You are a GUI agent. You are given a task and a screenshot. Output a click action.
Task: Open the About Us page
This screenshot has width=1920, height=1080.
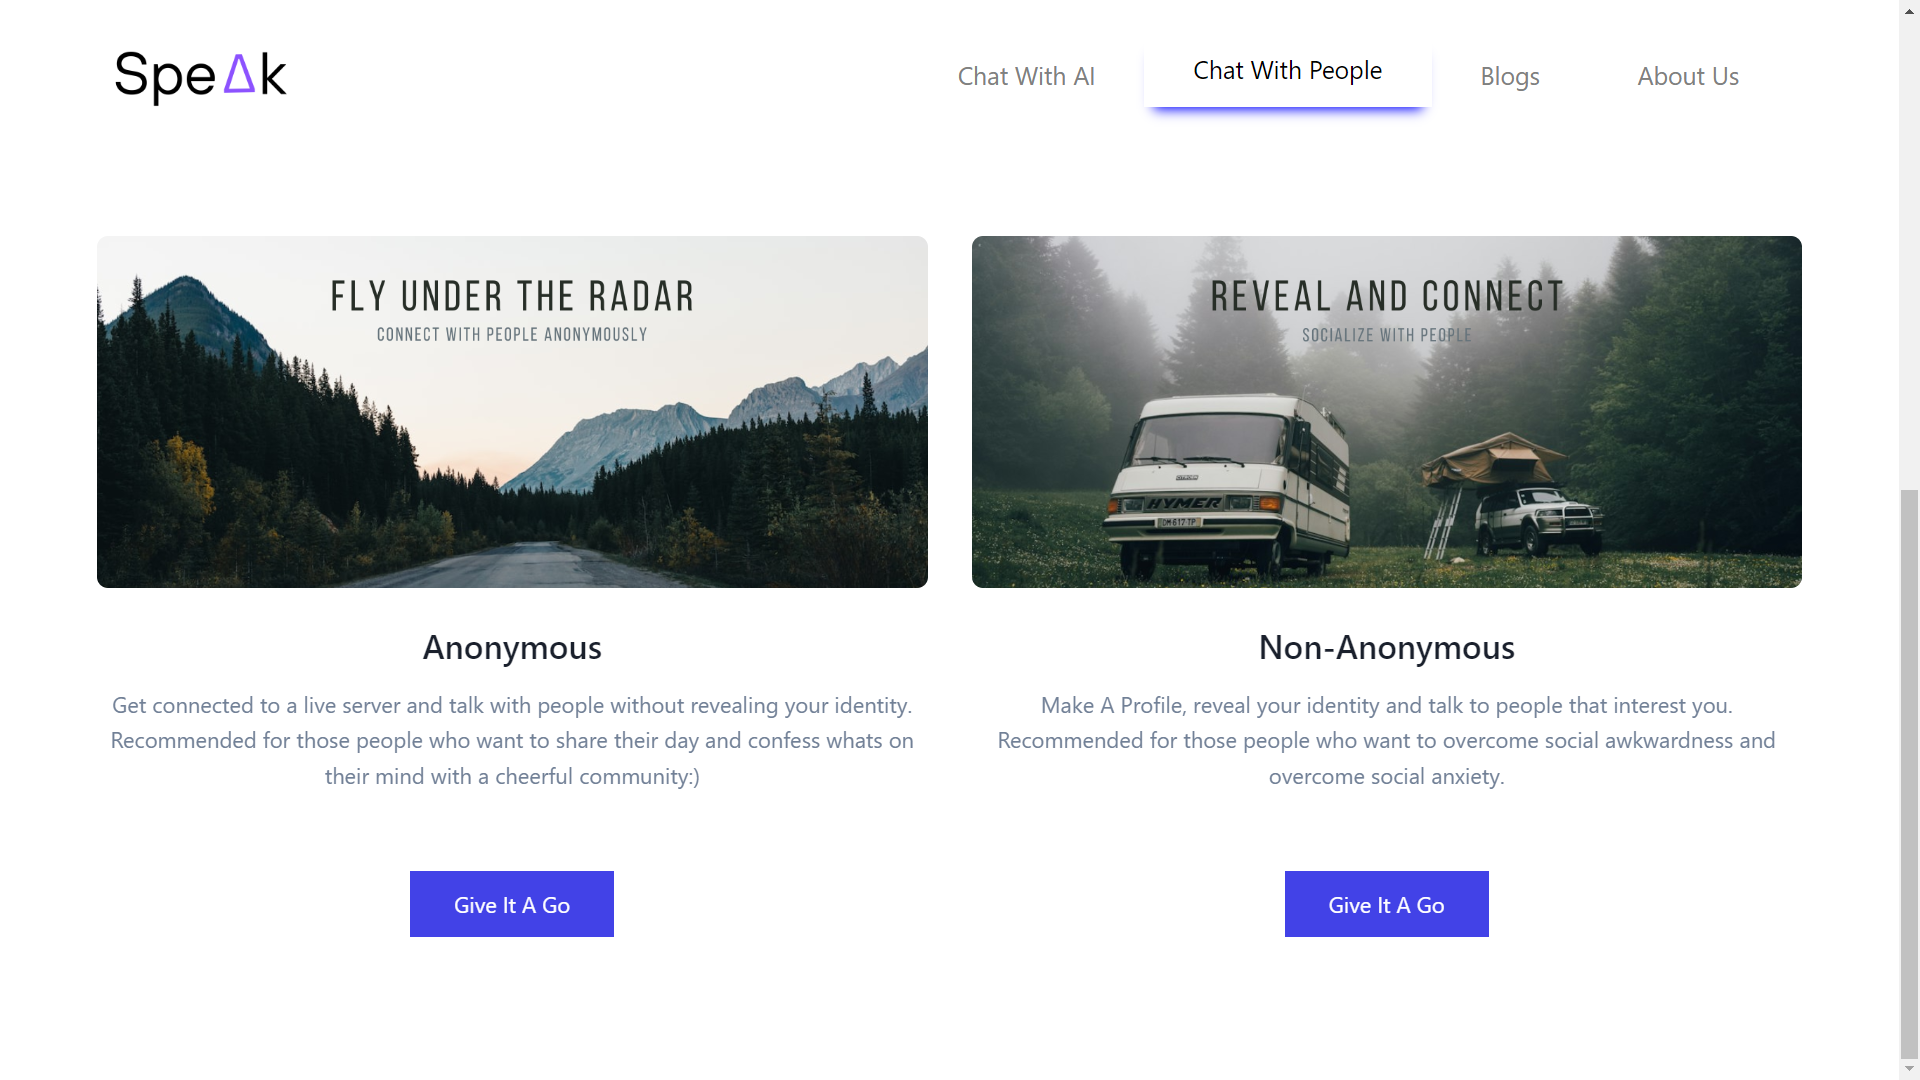[x=1688, y=76]
